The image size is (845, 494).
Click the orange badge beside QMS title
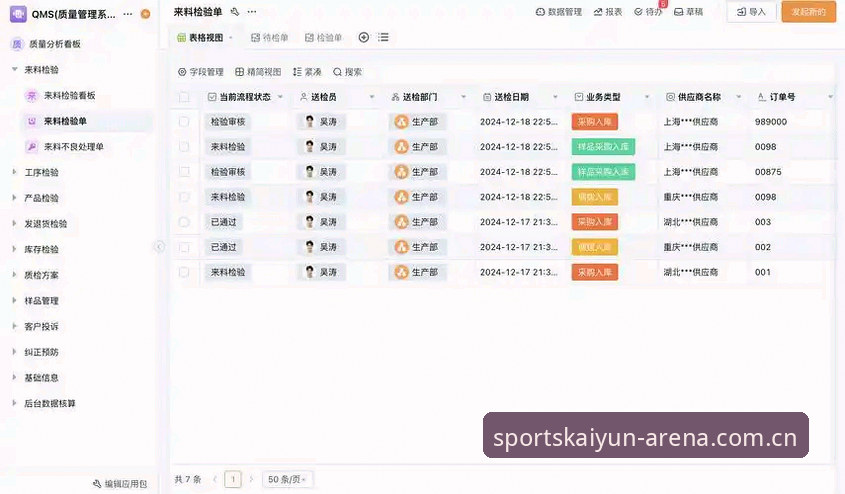[145, 14]
